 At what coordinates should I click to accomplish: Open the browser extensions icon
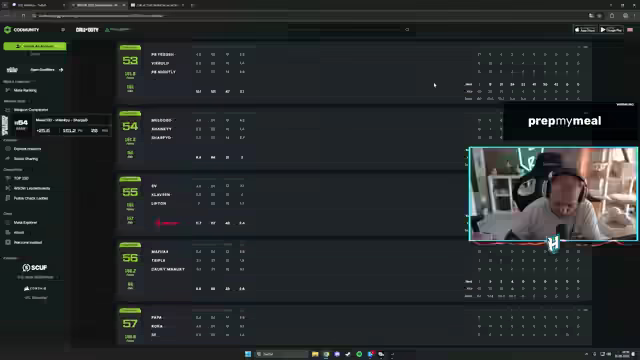612,16
